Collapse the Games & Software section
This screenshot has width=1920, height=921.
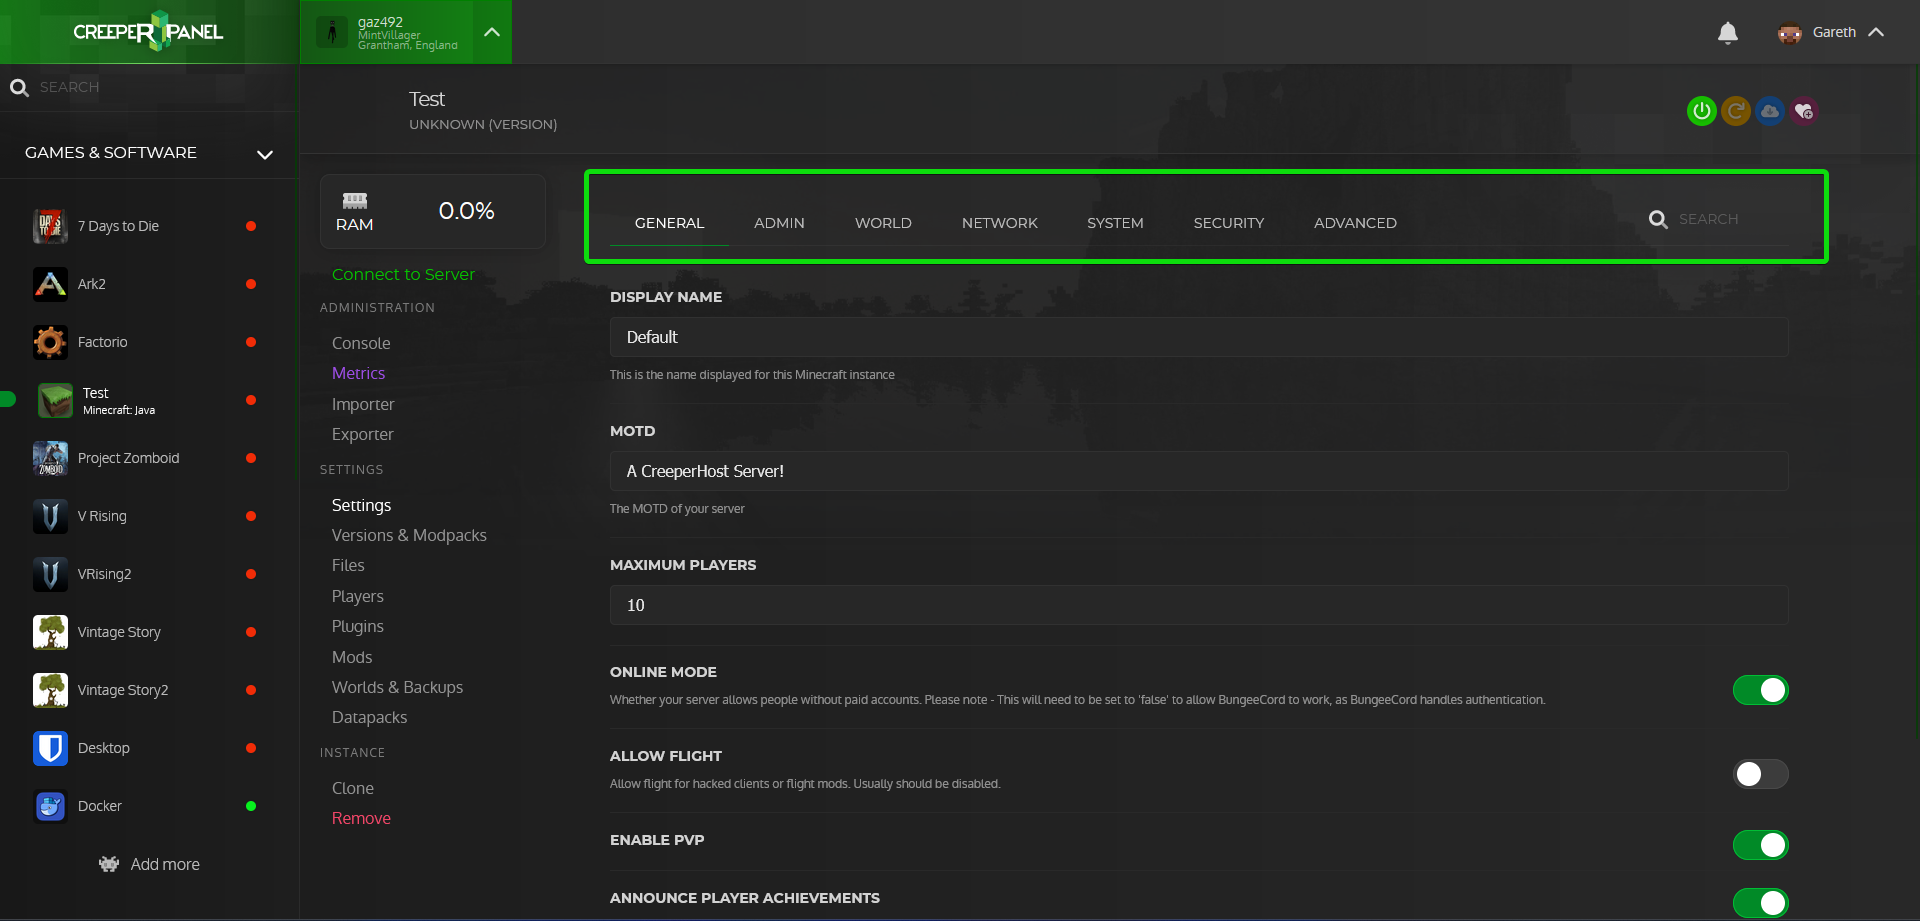click(x=265, y=154)
